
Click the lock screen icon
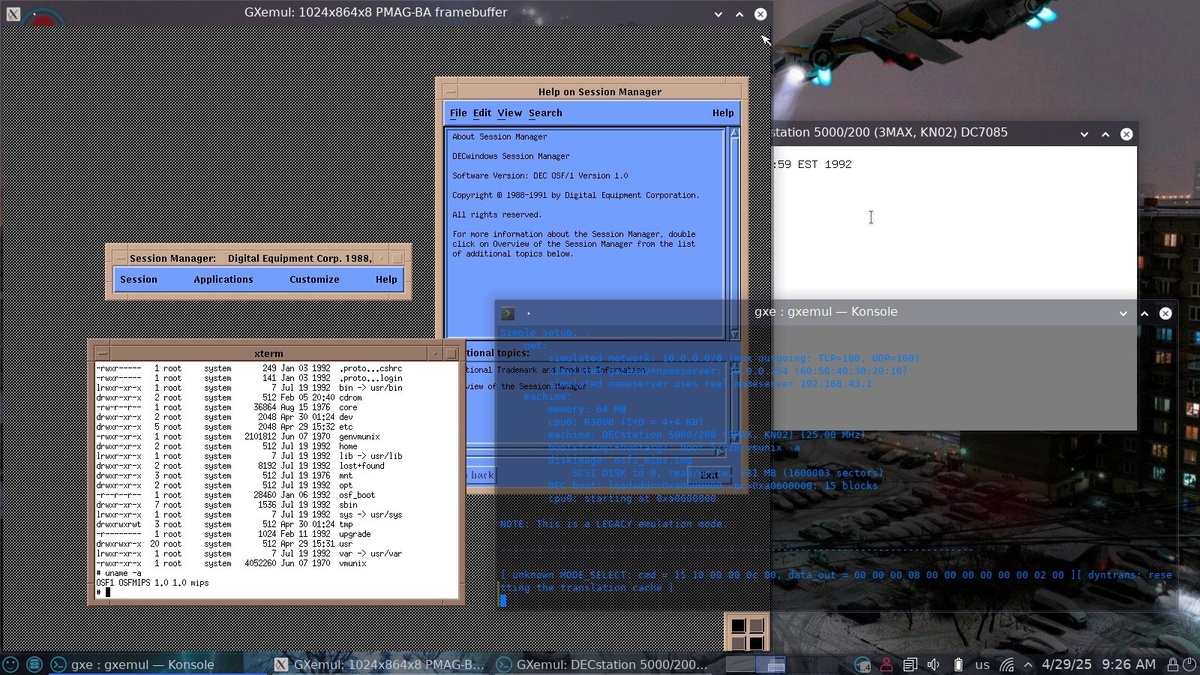point(1172,664)
